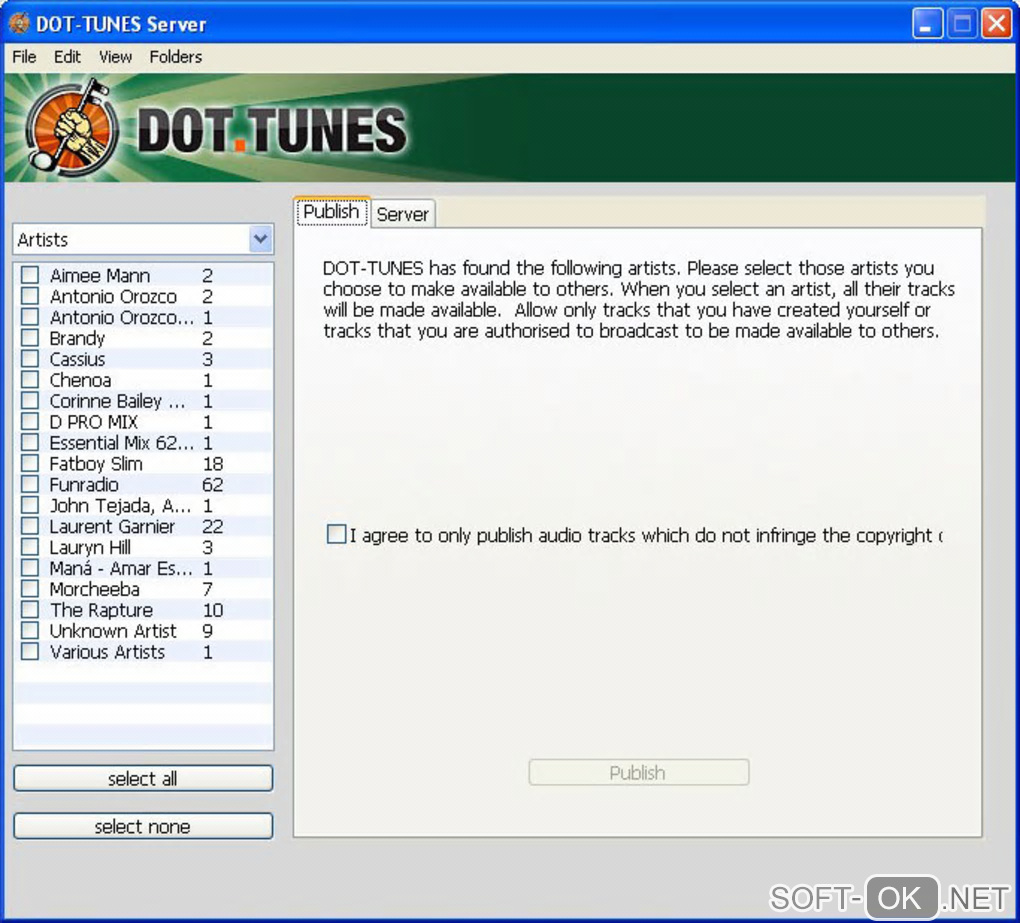Enable The Rapture checkbox
Viewport: 1020px width, 923px height.
[x=30, y=609]
